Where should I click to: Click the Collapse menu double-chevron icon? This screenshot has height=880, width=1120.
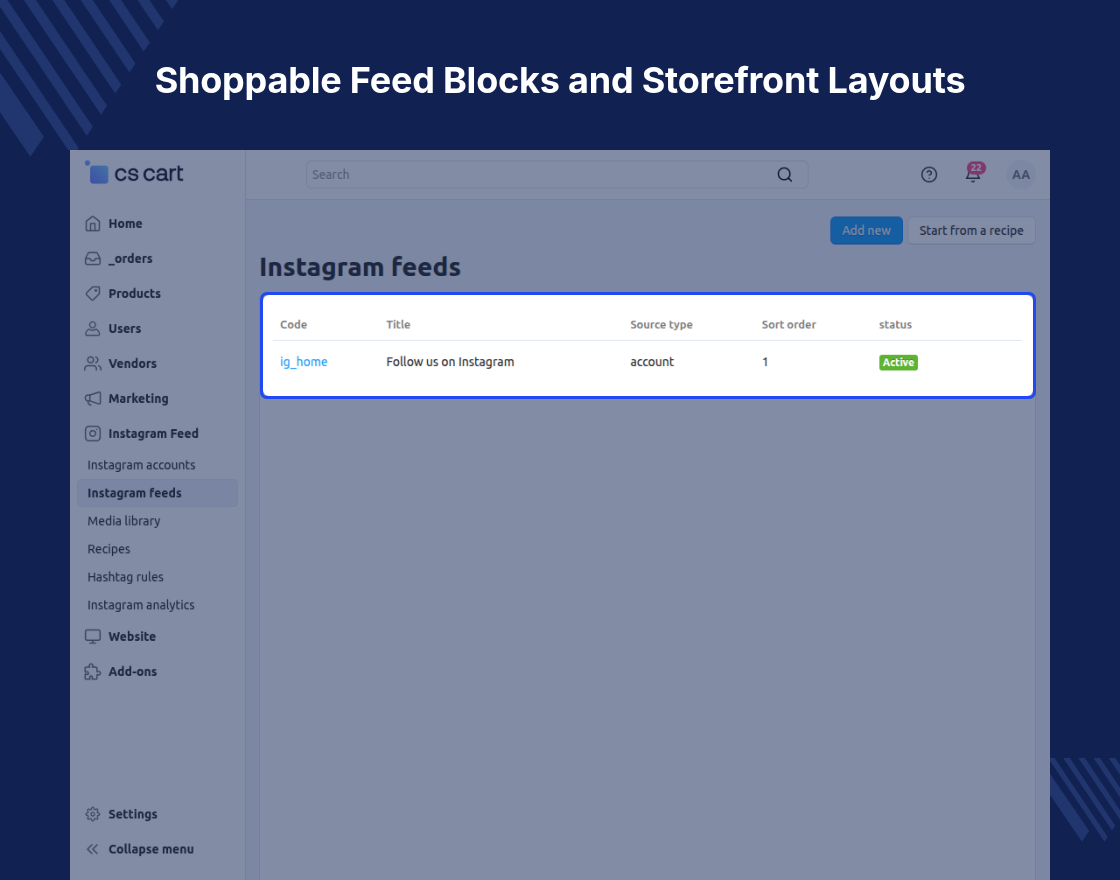coord(93,849)
